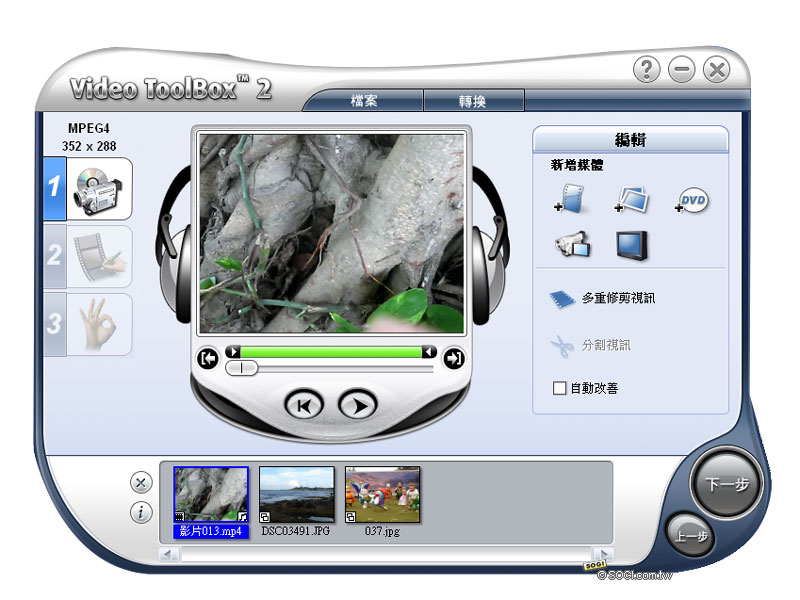Capture from TV screen icon
800x600 pixels.
(632, 245)
